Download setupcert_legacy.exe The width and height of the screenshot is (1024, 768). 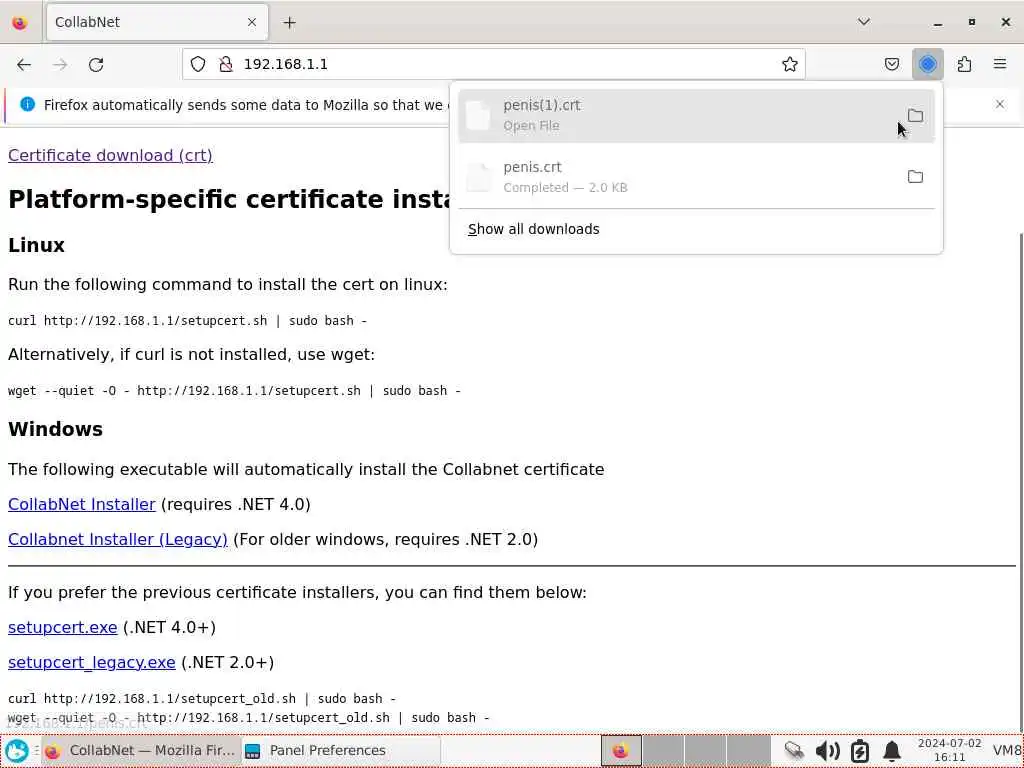[x=91, y=662]
